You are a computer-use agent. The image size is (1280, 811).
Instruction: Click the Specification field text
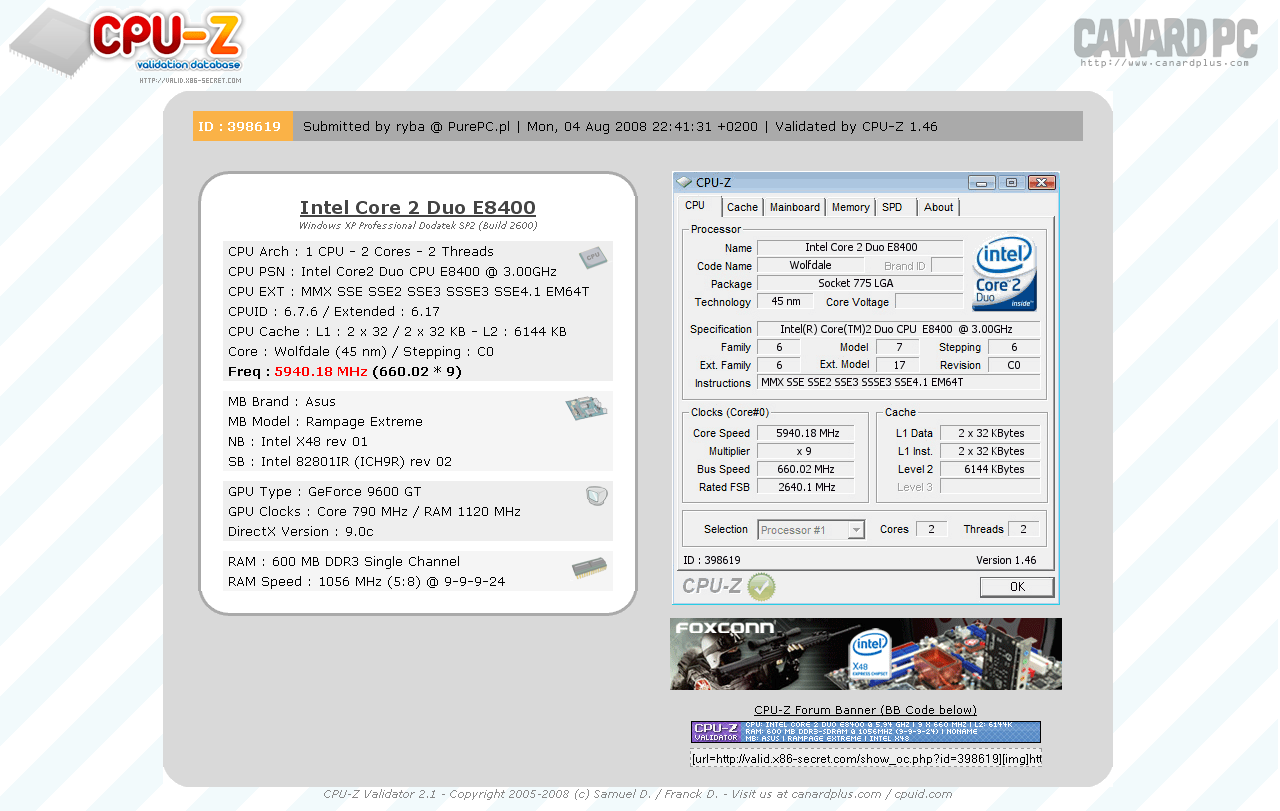pyautogui.click(x=898, y=329)
